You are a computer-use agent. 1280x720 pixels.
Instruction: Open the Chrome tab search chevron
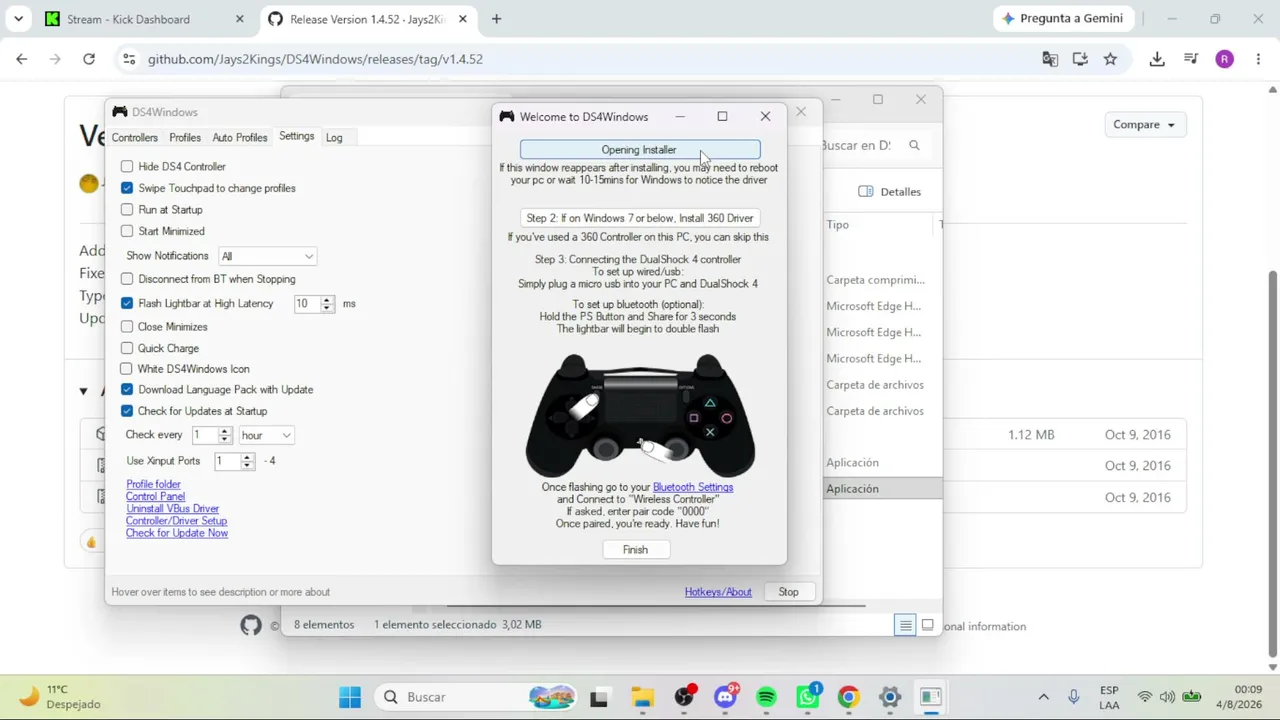click(x=20, y=19)
